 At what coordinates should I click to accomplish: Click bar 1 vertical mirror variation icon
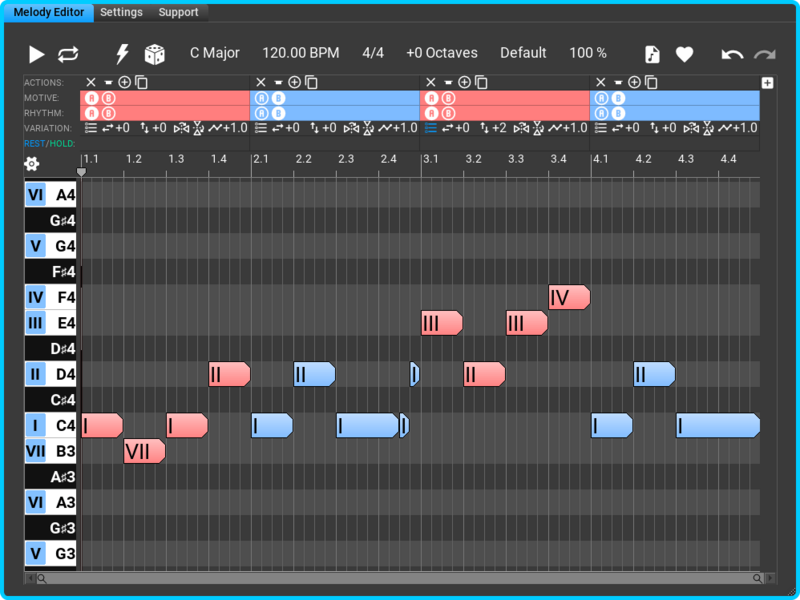coord(198,128)
